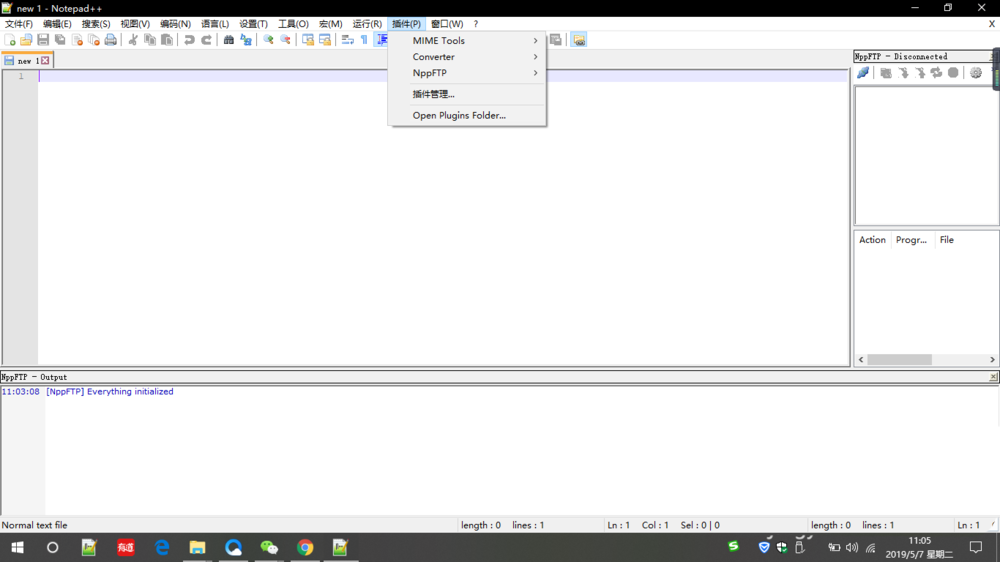Viewport: 1000px width, 562px height.
Task: Open File Explorer from the taskbar
Action: (x=197, y=547)
